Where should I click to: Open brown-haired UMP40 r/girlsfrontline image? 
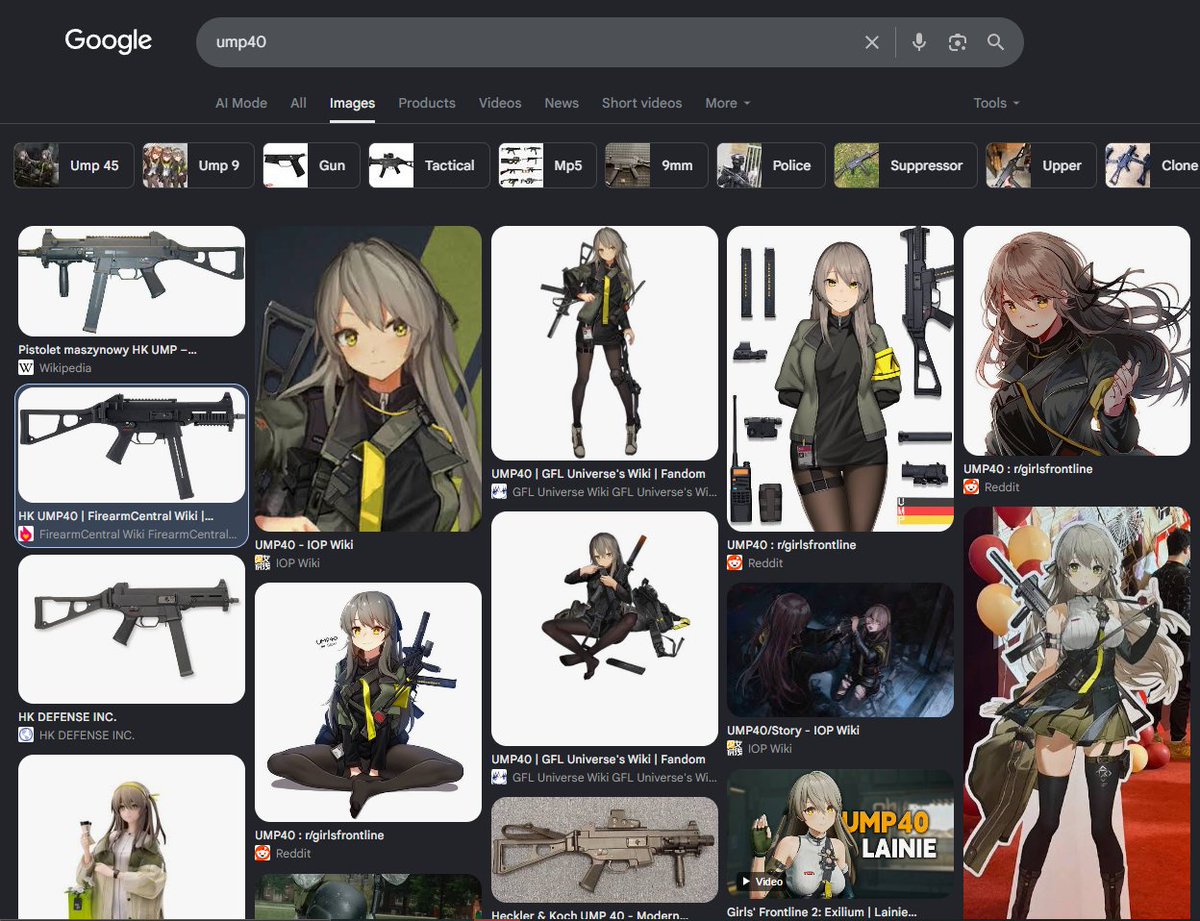1077,340
